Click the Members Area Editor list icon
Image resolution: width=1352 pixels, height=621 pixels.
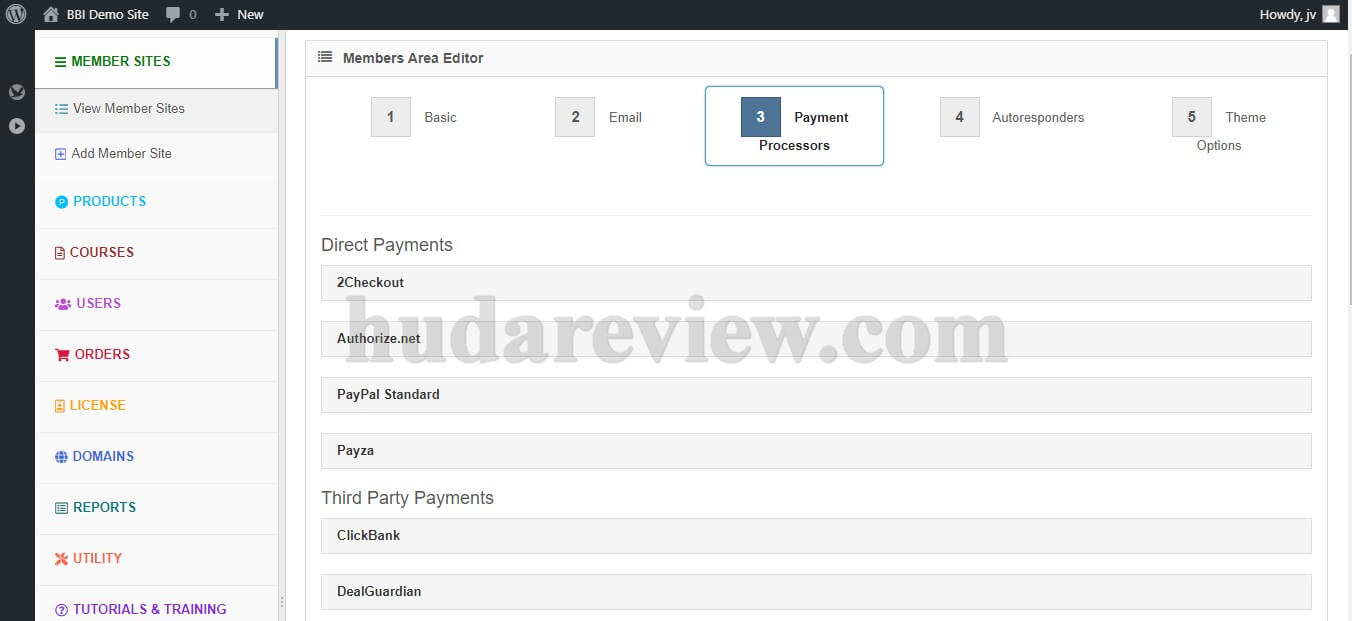(x=324, y=57)
